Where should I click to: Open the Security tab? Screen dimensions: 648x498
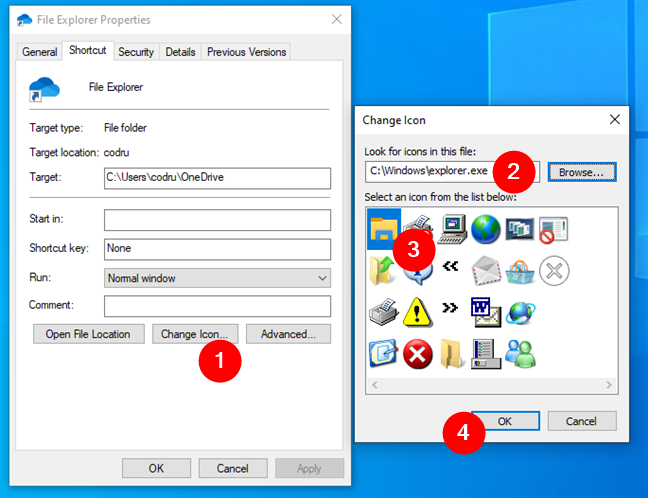point(136,52)
